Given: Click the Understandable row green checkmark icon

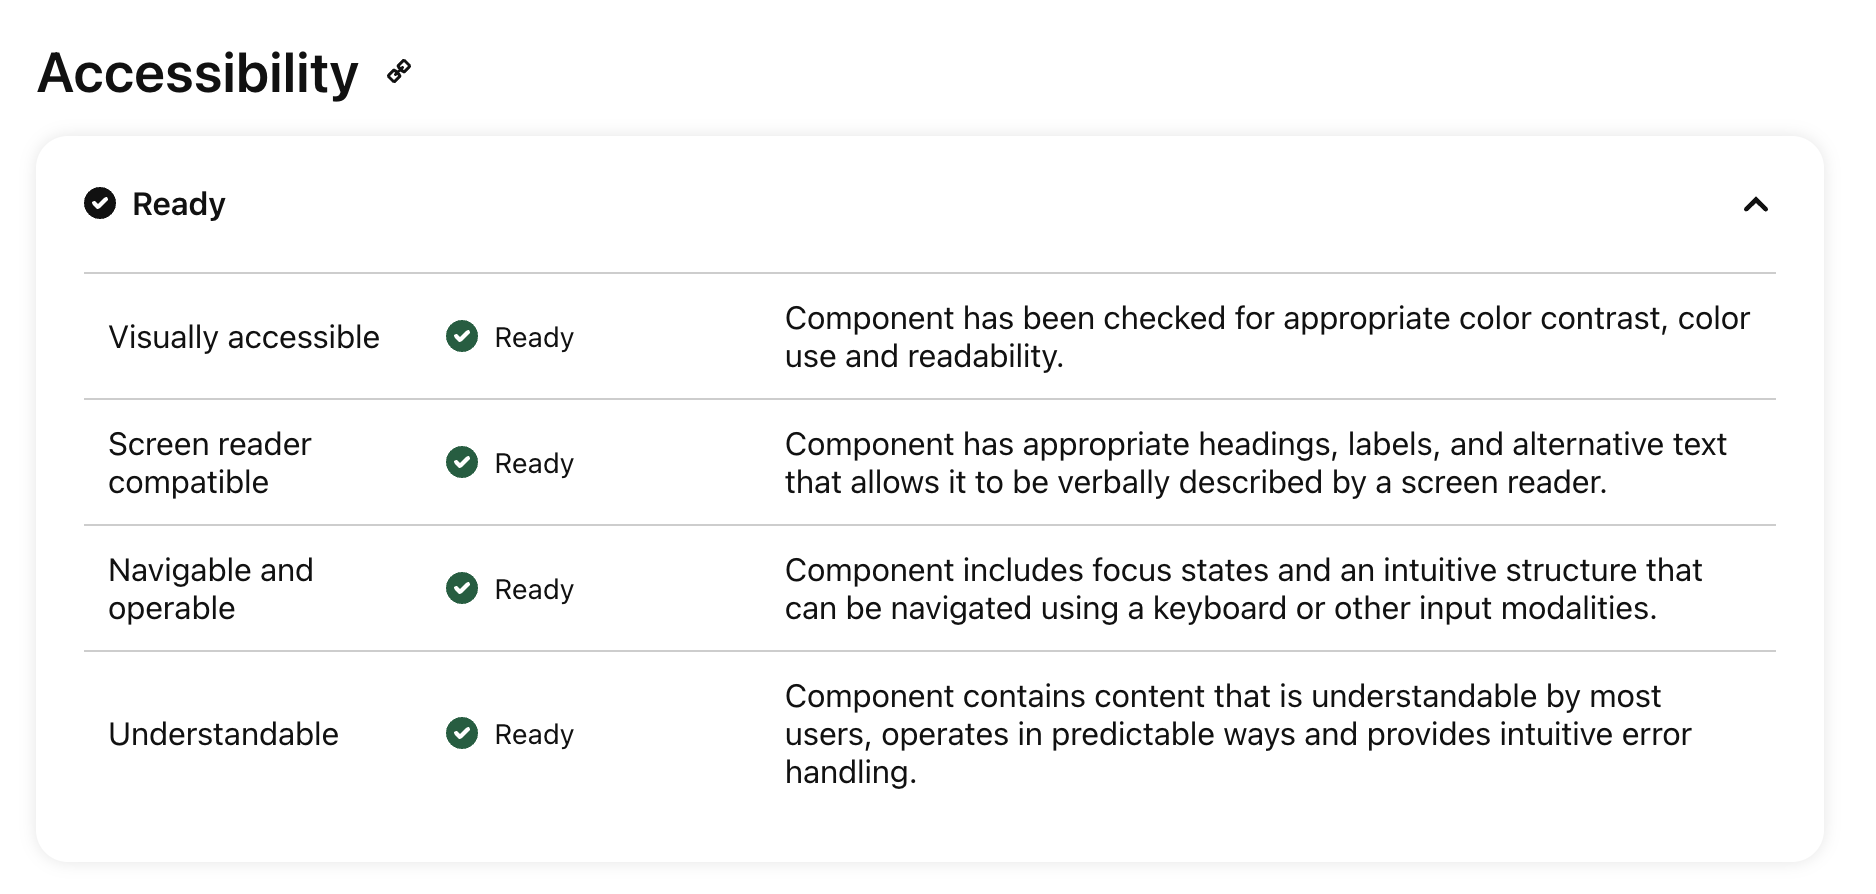Looking at the screenshot, I should tap(462, 734).
